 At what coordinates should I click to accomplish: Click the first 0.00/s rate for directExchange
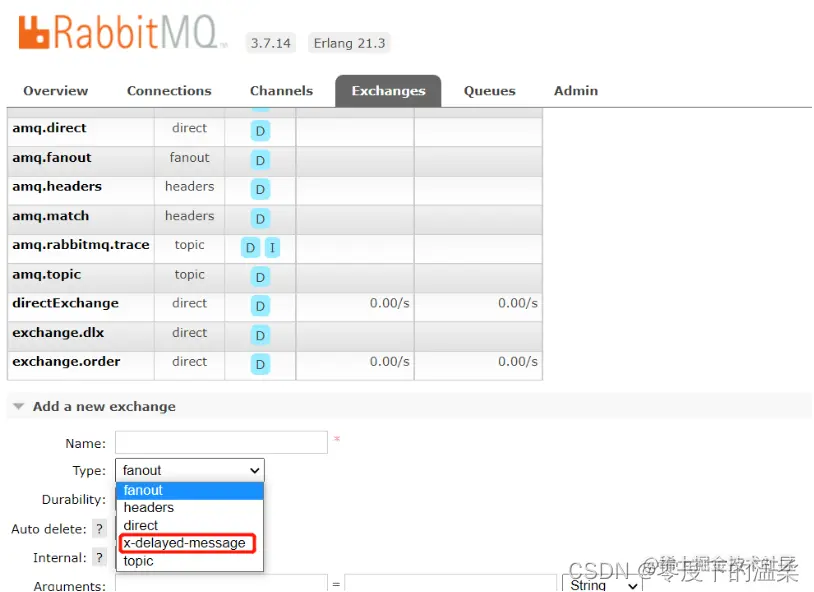[389, 303]
